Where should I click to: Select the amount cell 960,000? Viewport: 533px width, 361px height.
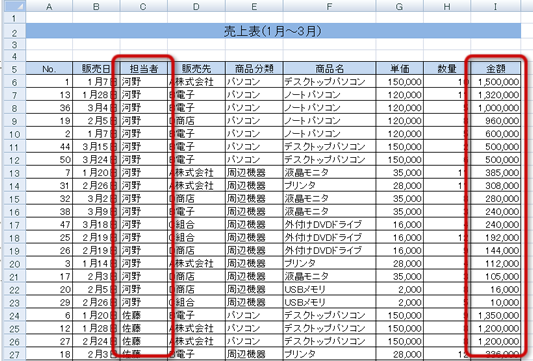pos(496,120)
